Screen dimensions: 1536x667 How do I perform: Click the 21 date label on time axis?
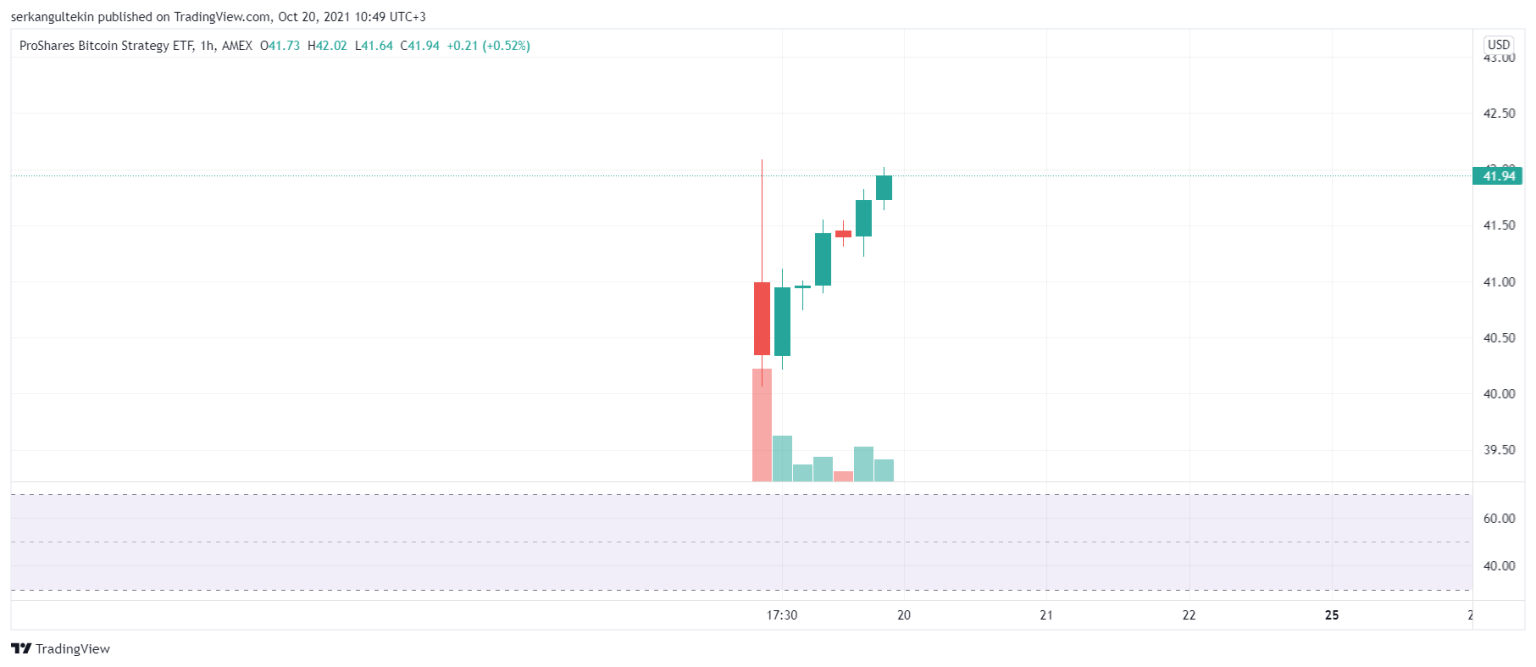1047,615
